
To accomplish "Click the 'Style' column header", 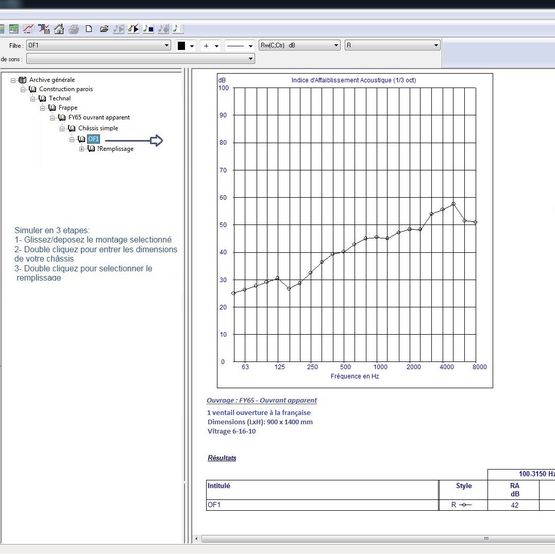I will coord(463,490).
